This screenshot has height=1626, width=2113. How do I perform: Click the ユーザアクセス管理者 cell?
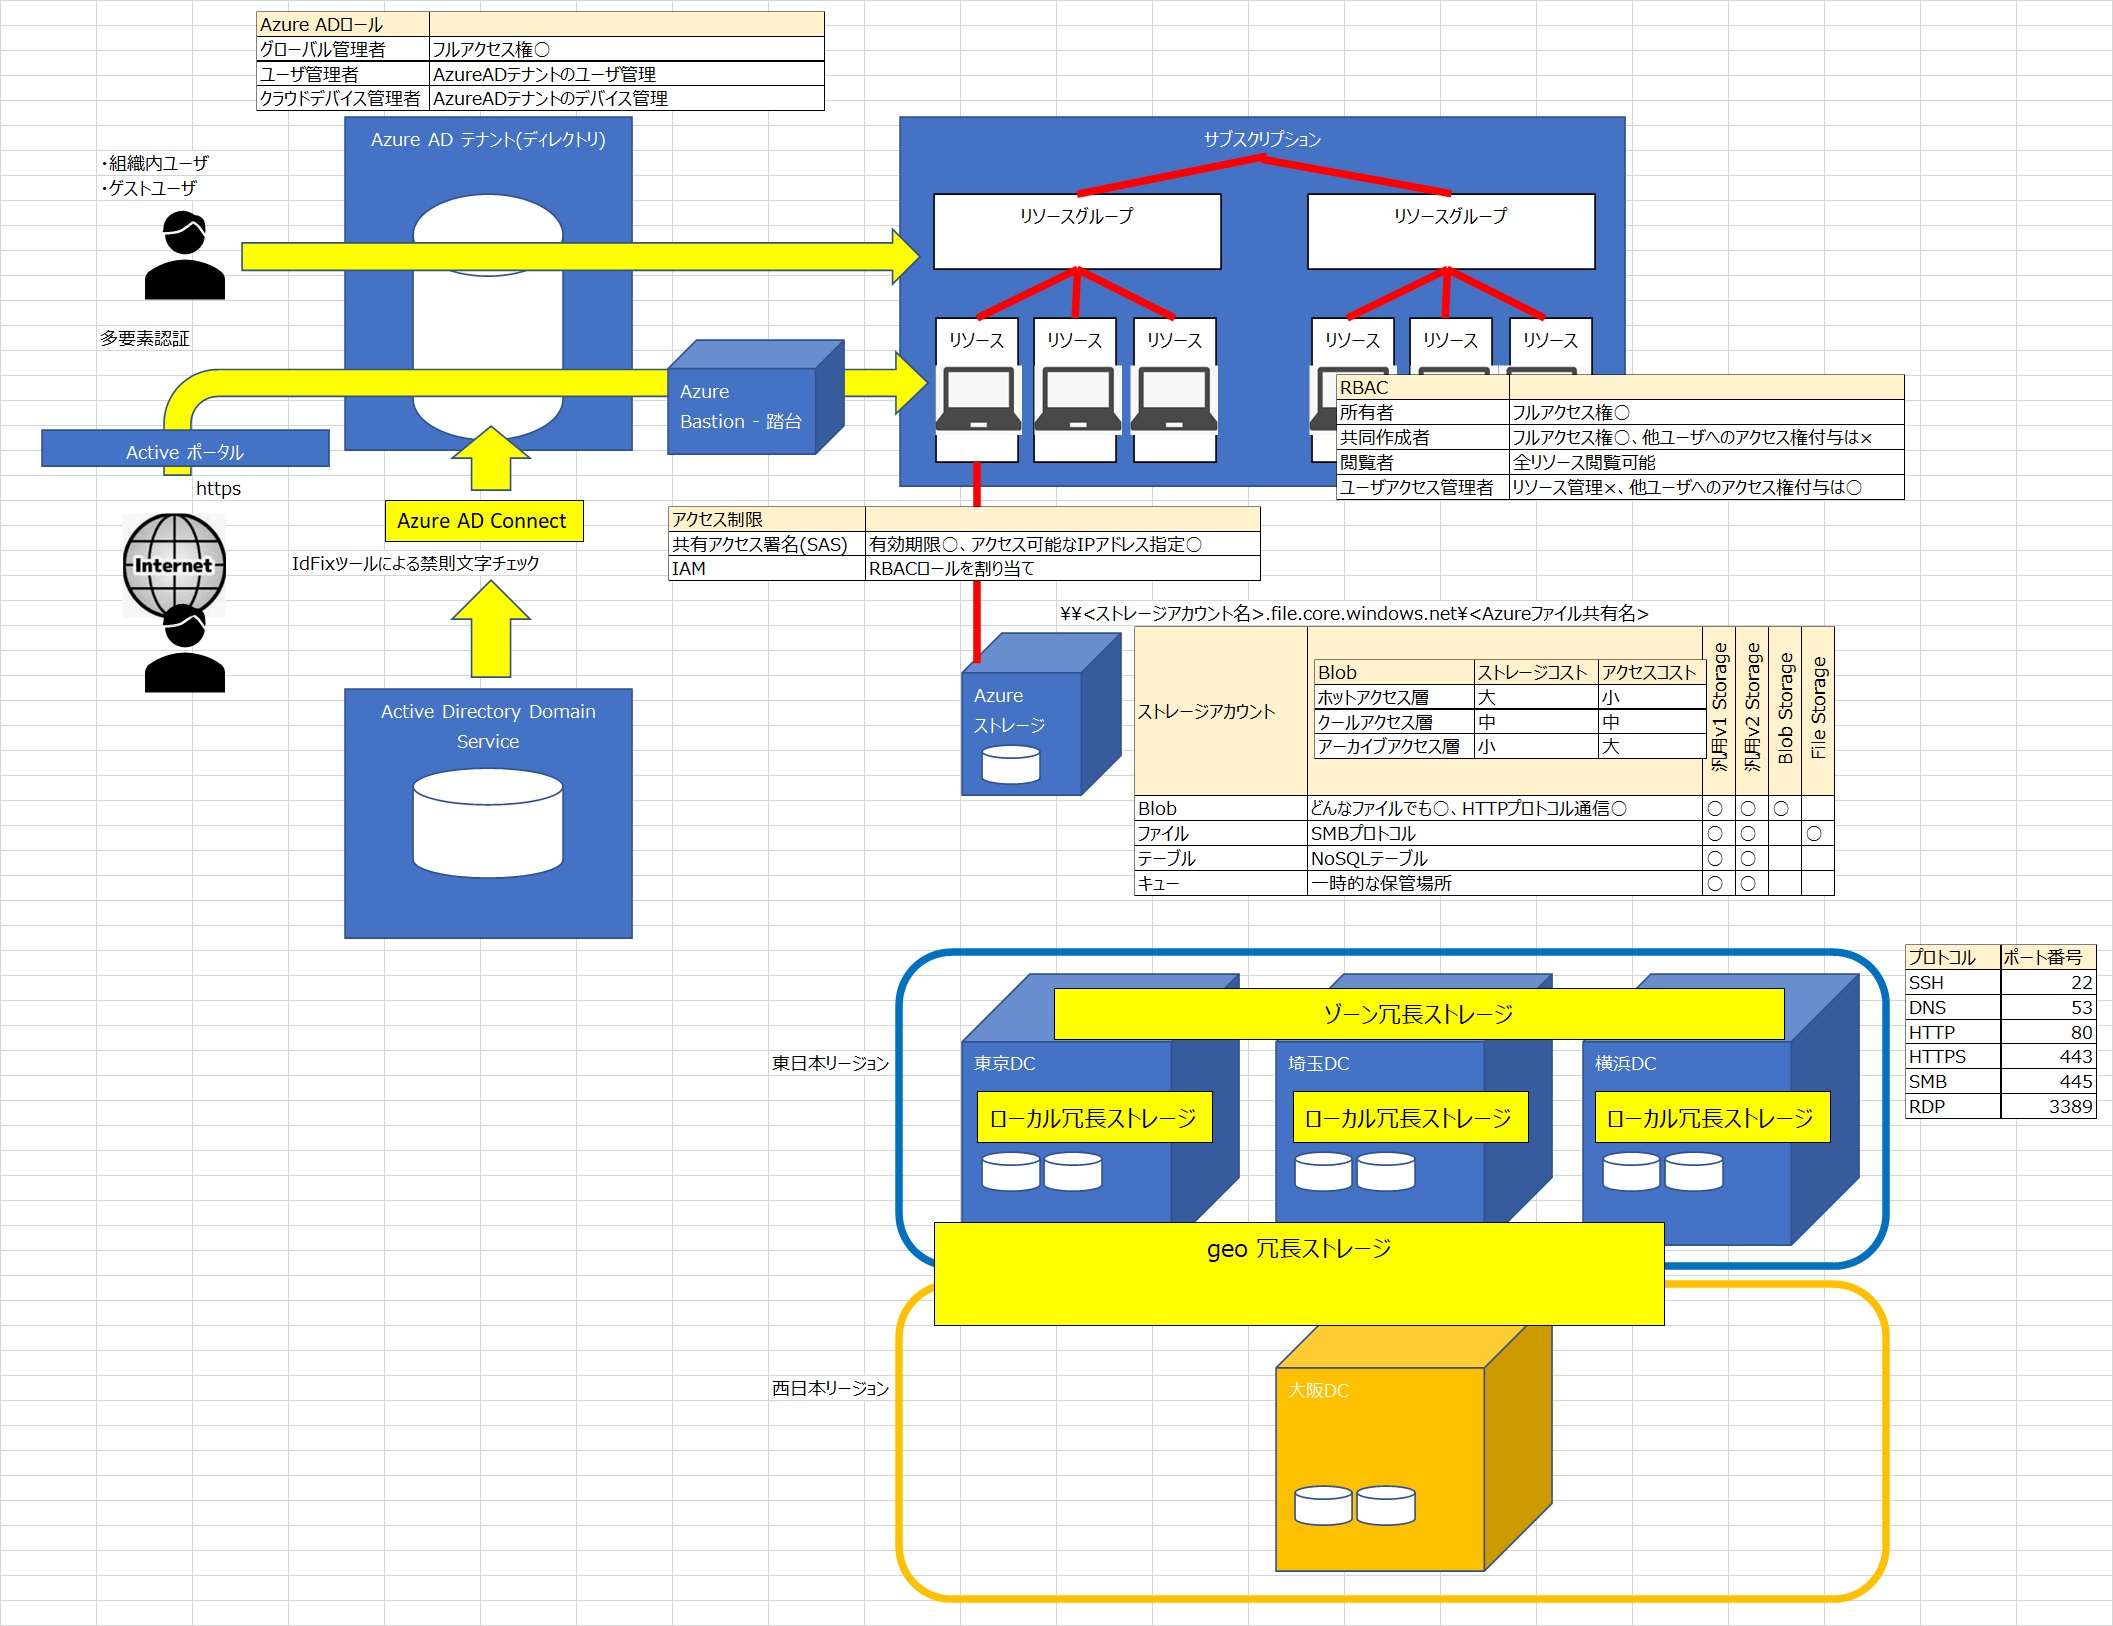[x=1423, y=487]
